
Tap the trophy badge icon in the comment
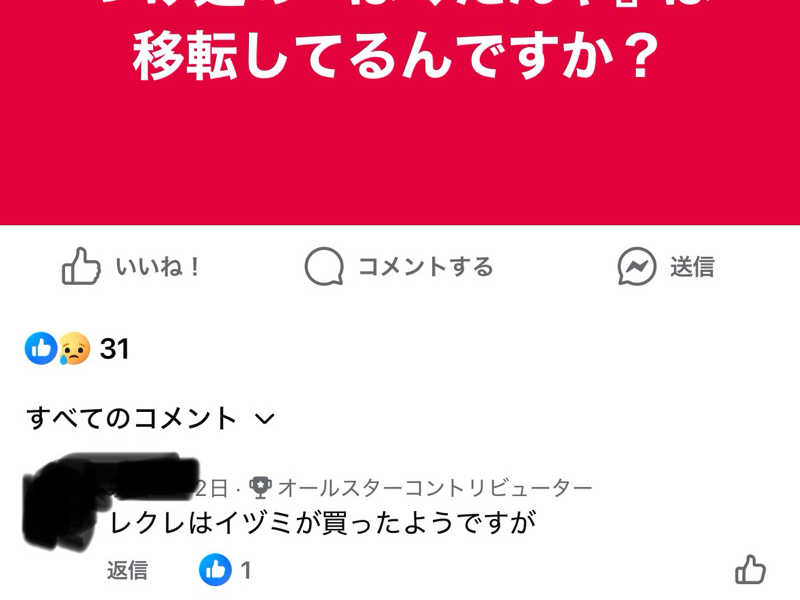260,488
